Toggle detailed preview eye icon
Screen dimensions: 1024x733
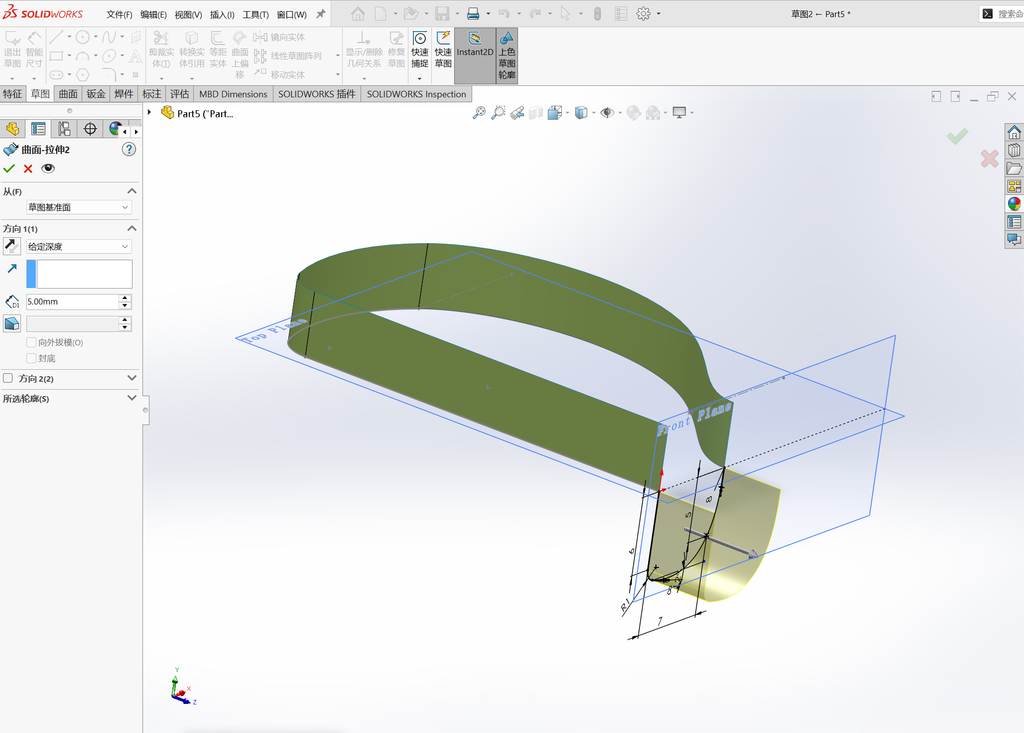click(48, 169)
